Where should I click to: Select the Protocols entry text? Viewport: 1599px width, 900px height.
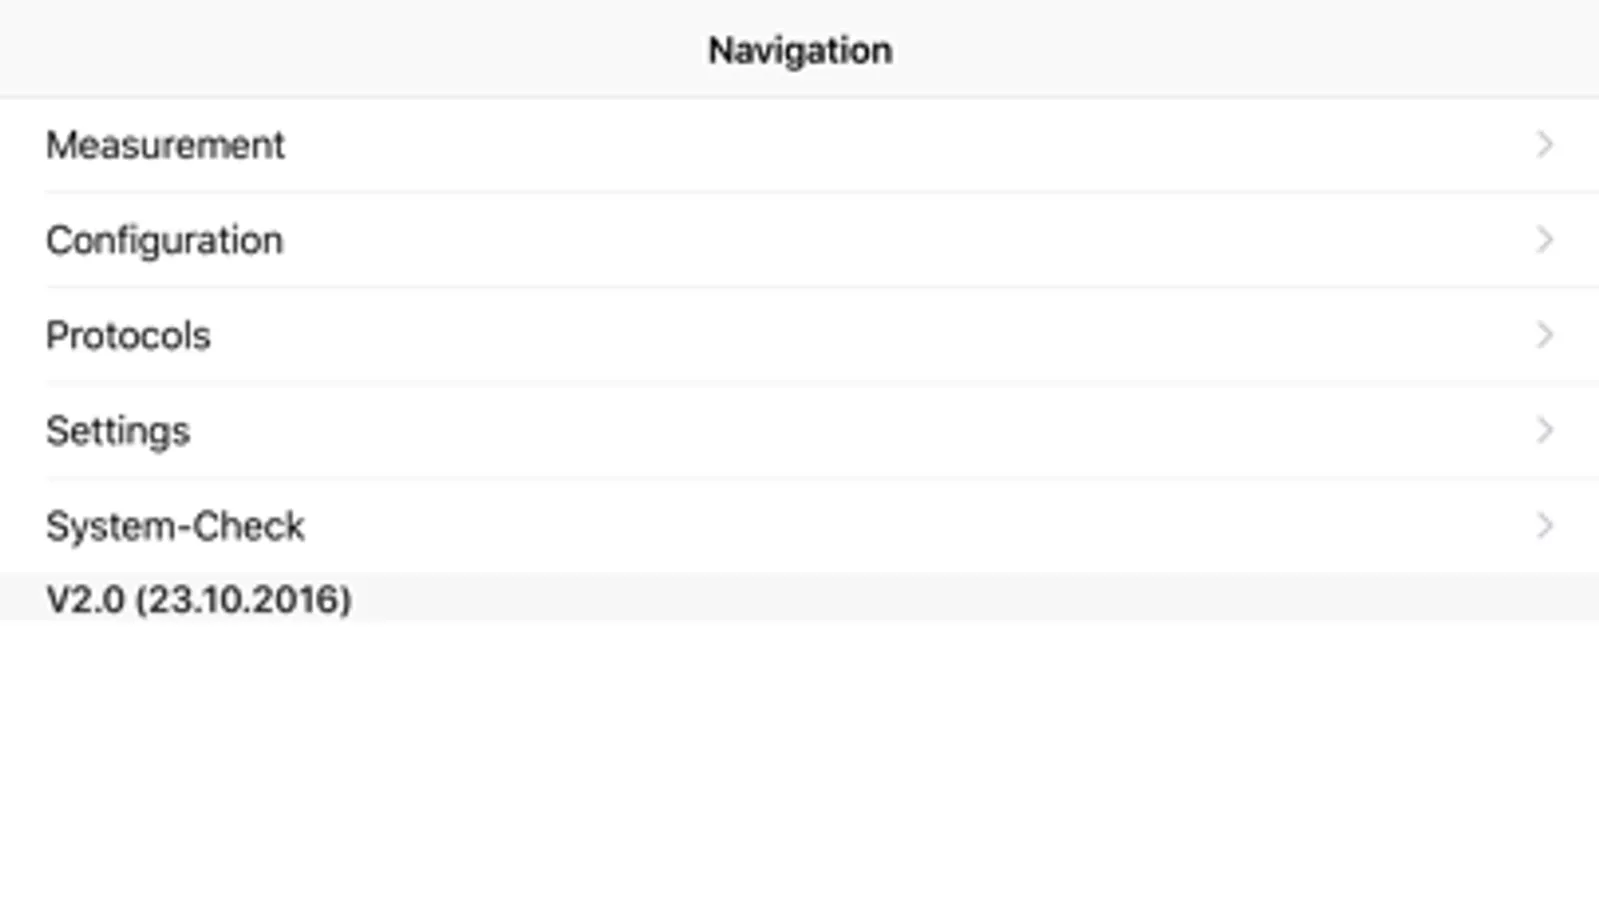128,336
